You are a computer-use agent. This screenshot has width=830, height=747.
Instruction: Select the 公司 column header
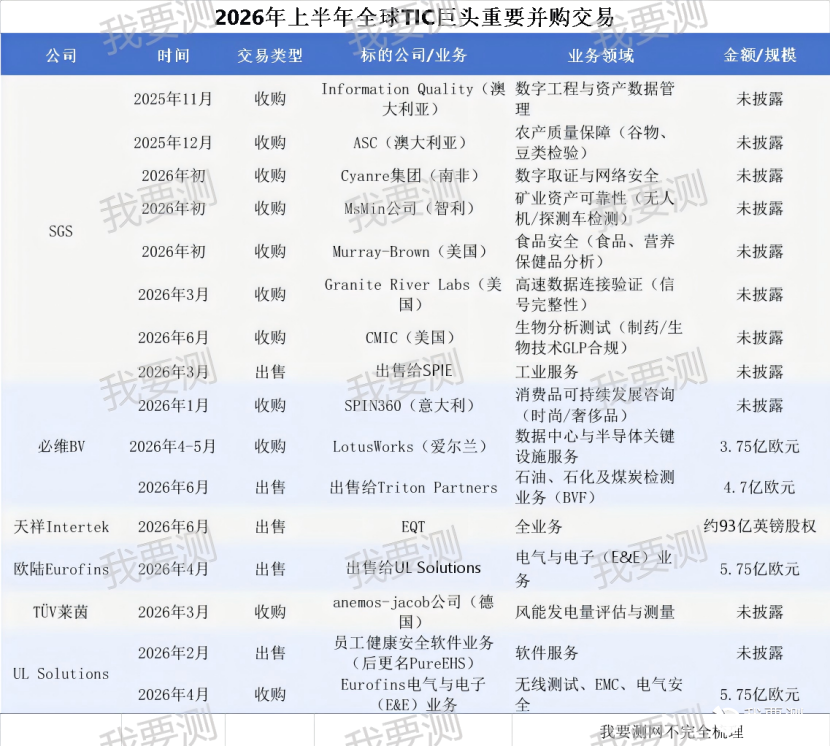click(x=61, y=55)
